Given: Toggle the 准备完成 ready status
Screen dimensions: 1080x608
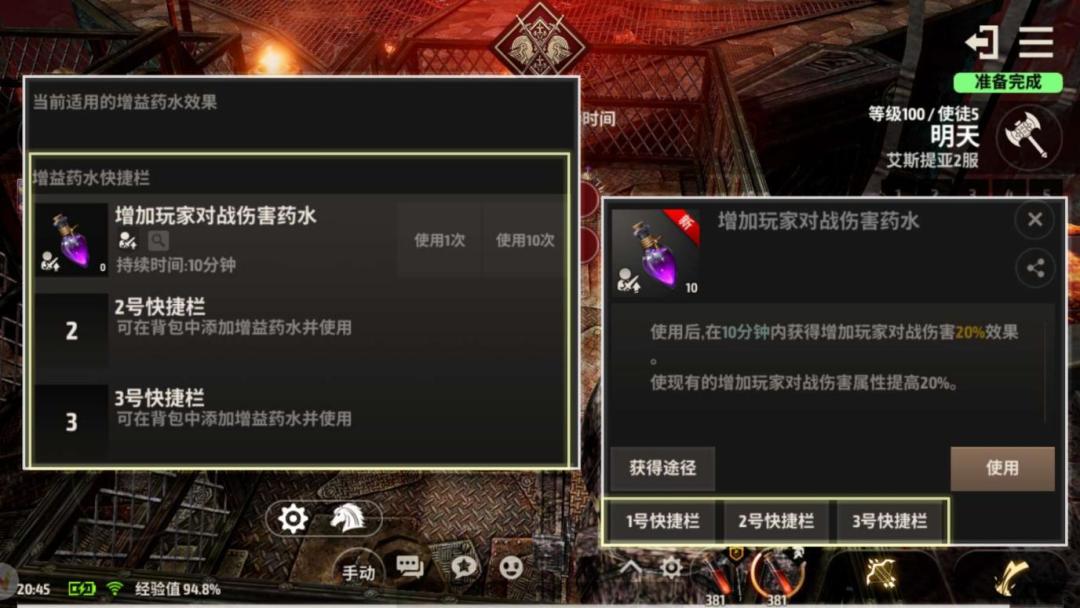Looking at the screenshot, I should coord(1008,82).
